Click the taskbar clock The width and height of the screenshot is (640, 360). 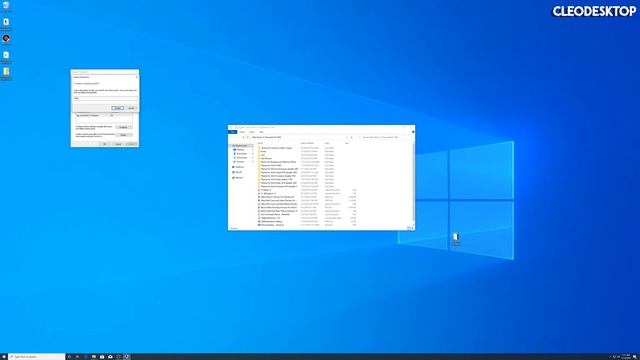[626, 357]
